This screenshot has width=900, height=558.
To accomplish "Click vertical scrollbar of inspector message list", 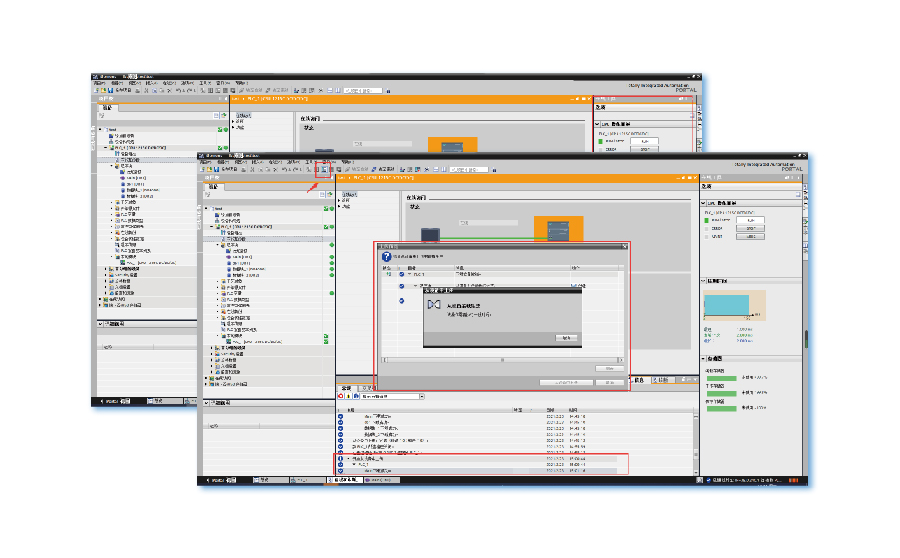I will pos(696,443).
